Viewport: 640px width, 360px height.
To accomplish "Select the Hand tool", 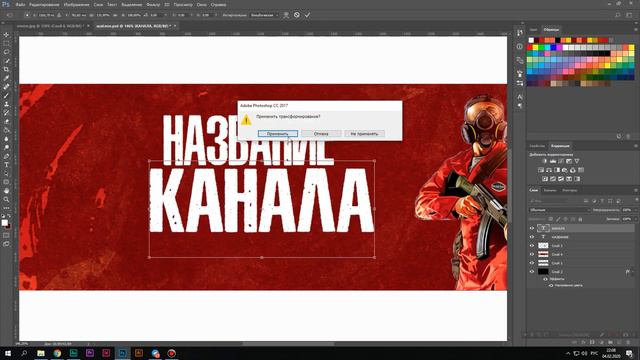I will click(6, 191).
